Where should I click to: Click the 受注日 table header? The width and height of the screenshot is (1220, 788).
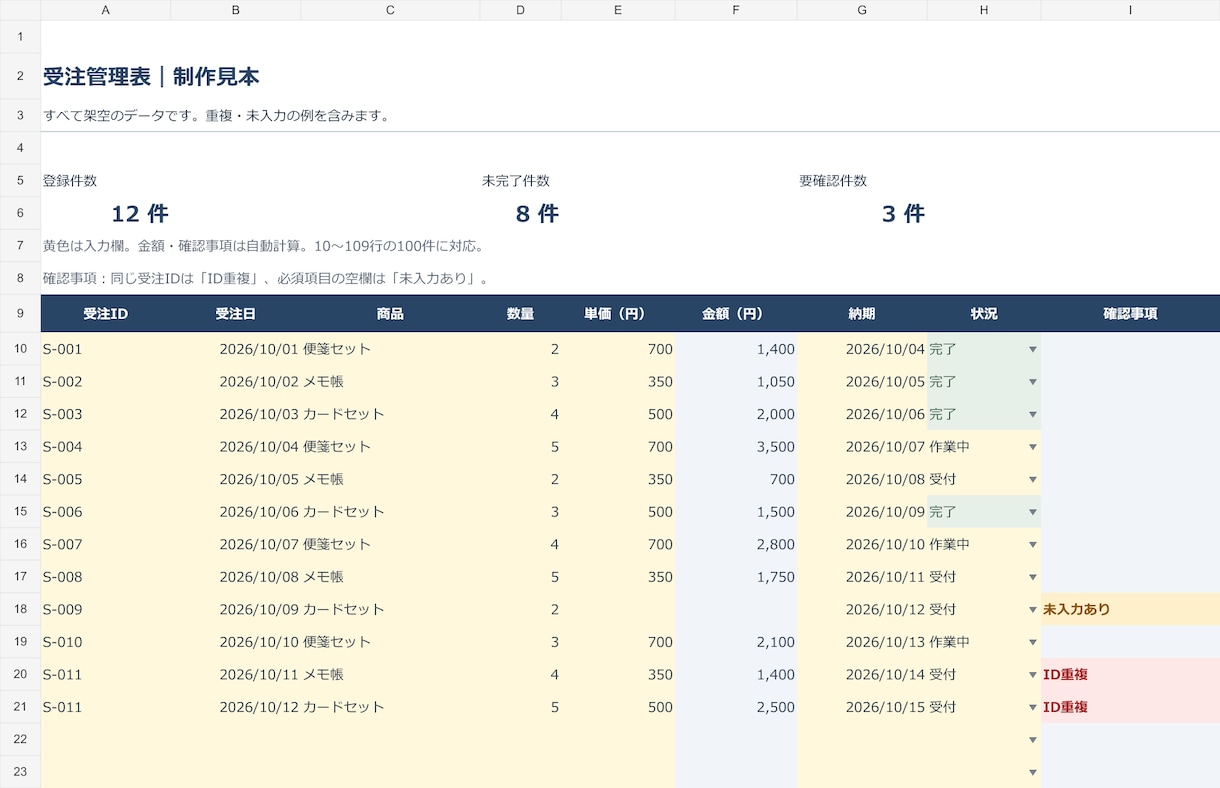pyautogui.click(x=236, y=314)
